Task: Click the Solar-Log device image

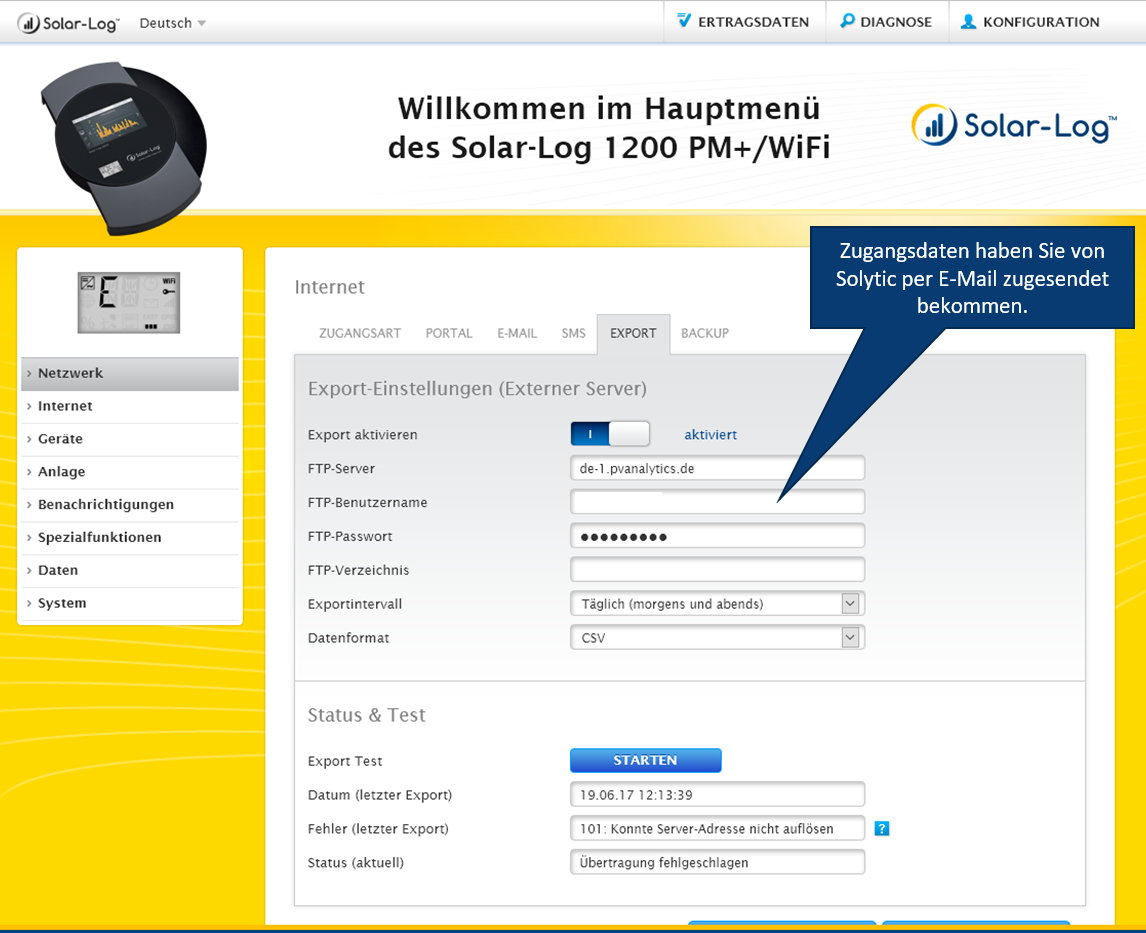Action: pyautogui.click(x=124, y=148)
